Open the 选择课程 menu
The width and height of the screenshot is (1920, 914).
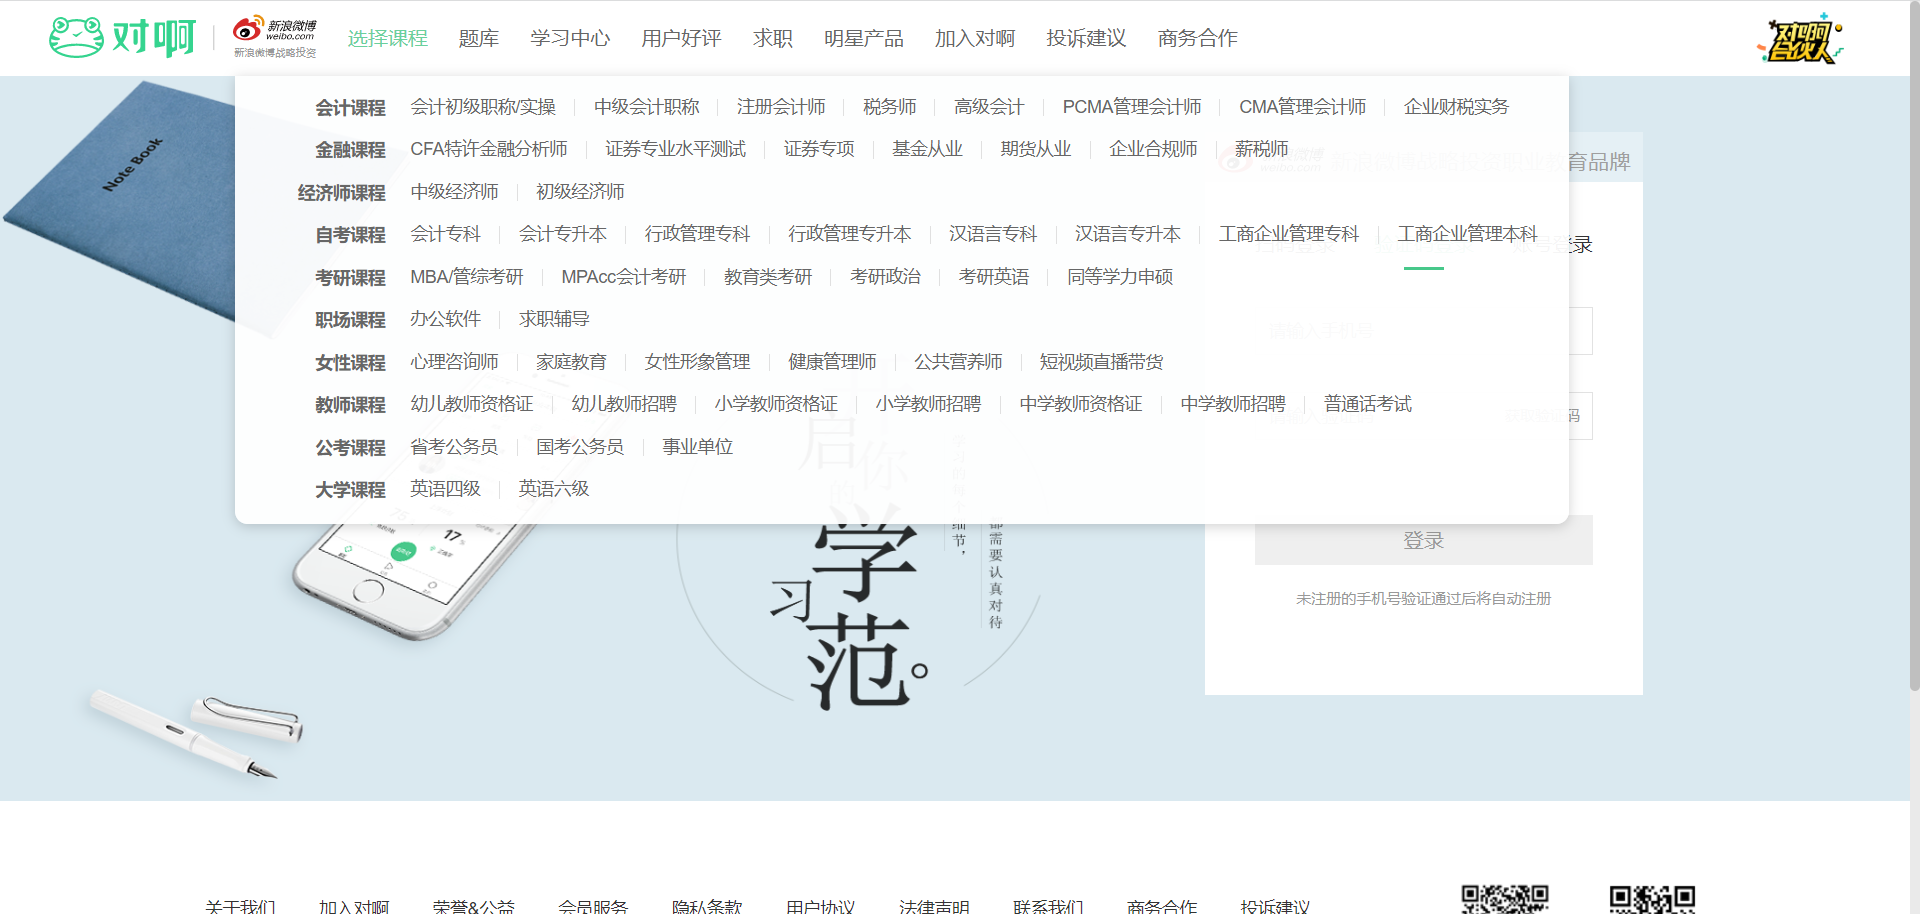pyautogui.click(x=387, y=38)
